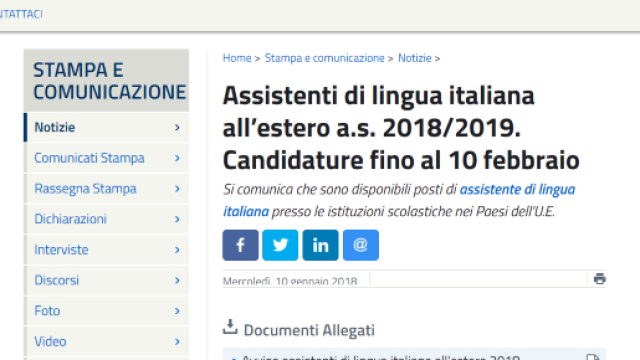
Task: Click chevron next to Discorsi
Action: (177, 280)
